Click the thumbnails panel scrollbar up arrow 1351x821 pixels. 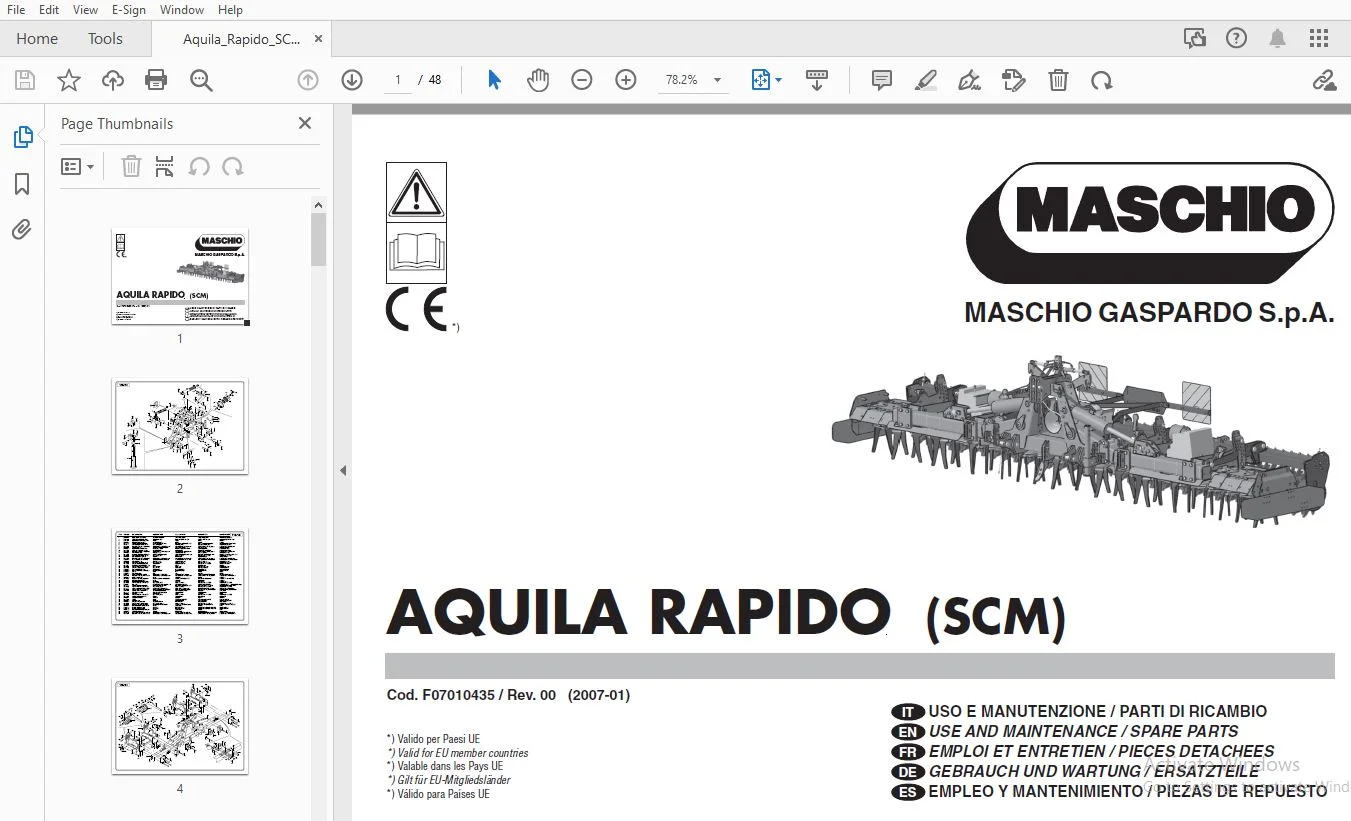tap(319, 205)
